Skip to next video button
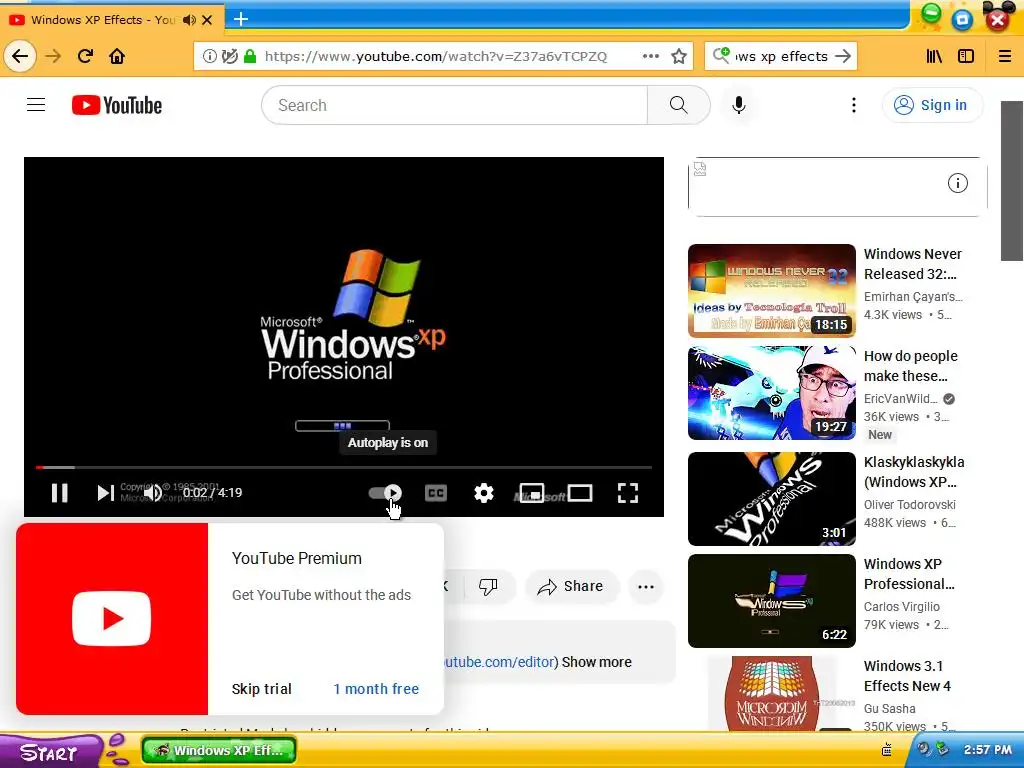Viewport: 1024px width, 768px height. tap(105, 493)
